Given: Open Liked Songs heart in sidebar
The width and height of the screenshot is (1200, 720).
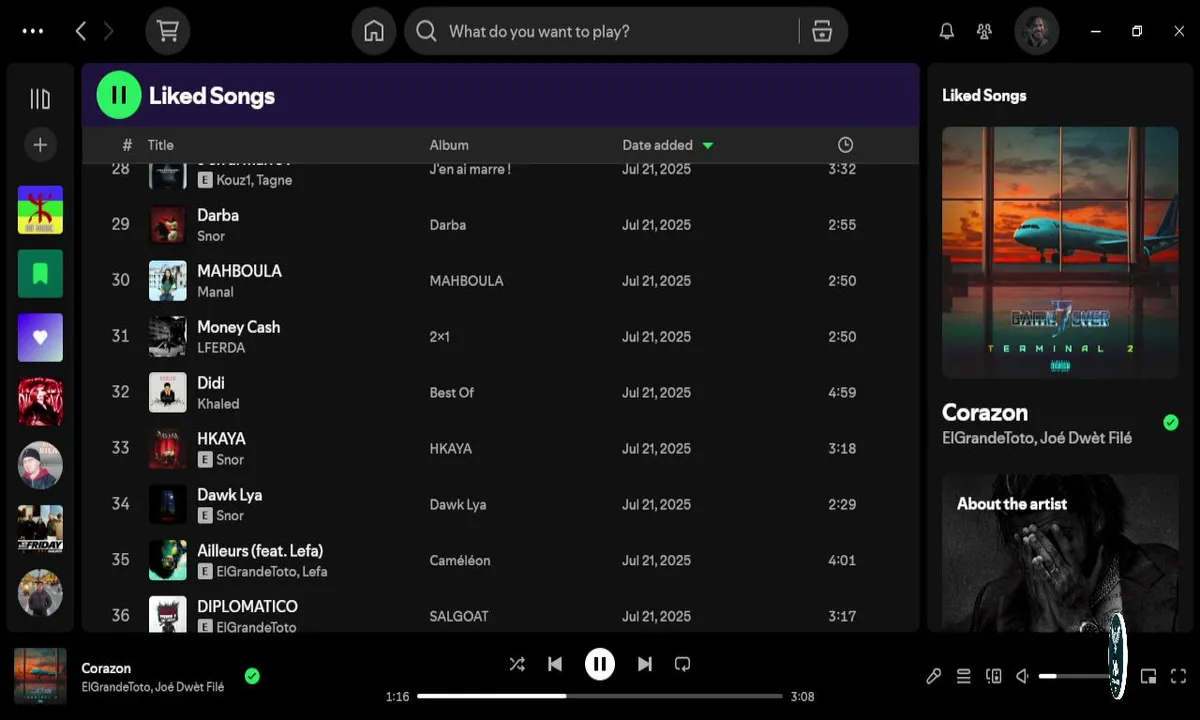Looking at the screenshot, I should pos(40,337).
